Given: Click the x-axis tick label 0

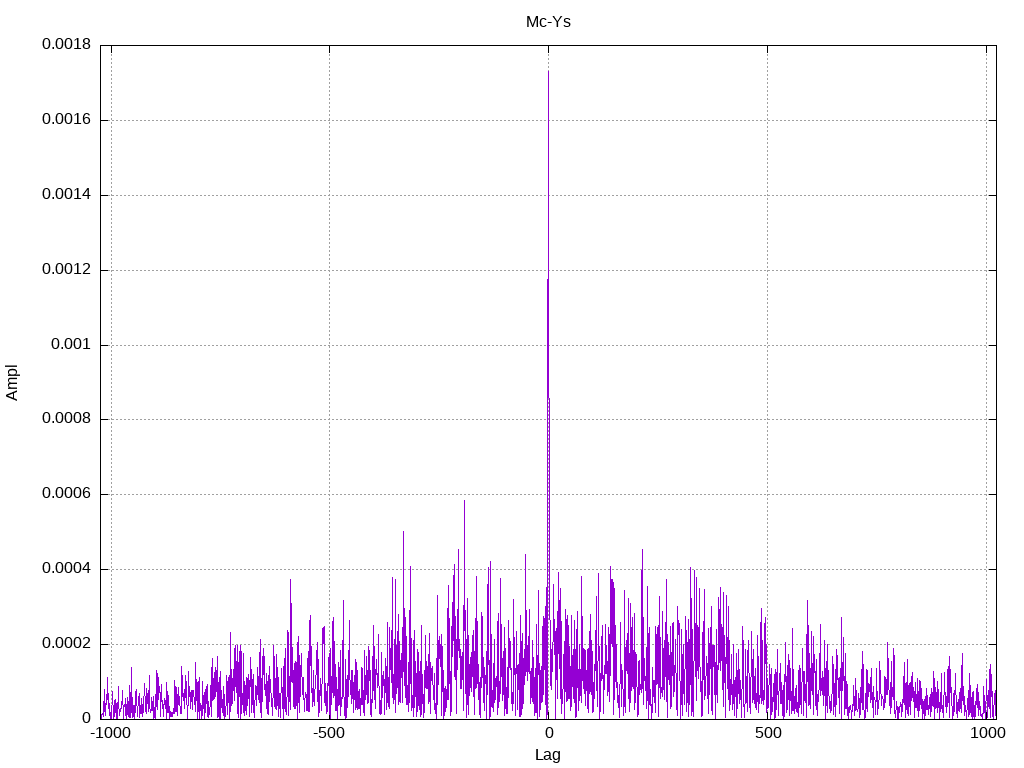Looking at the screenshot, I should click(549, 733).
